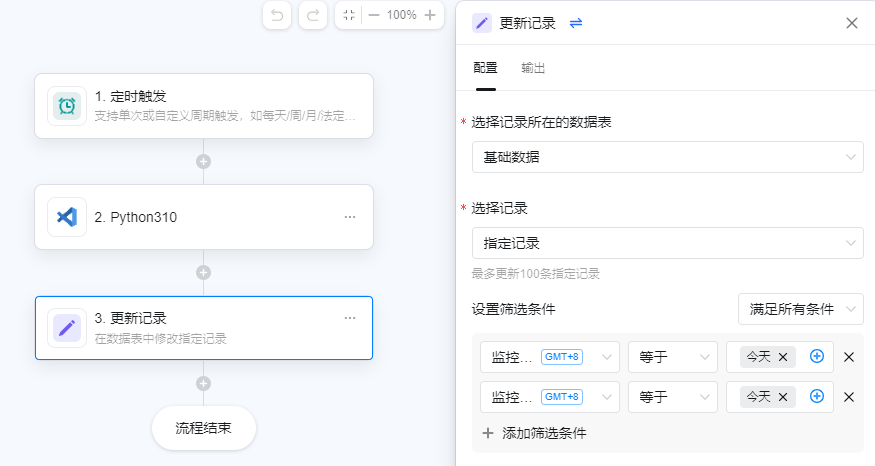Open the 满足所有条件 condition mode dropdown

pos(800,309)
